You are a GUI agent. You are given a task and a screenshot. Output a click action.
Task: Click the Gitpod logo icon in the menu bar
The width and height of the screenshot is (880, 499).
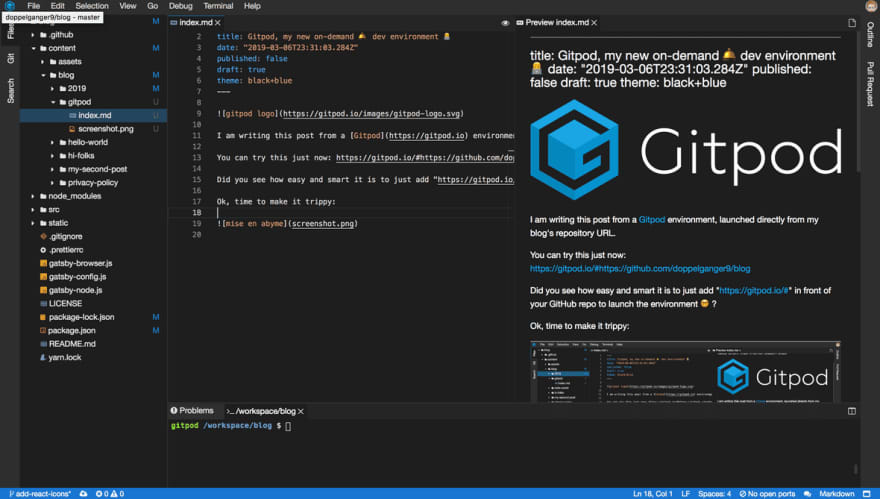coord(9,6)
